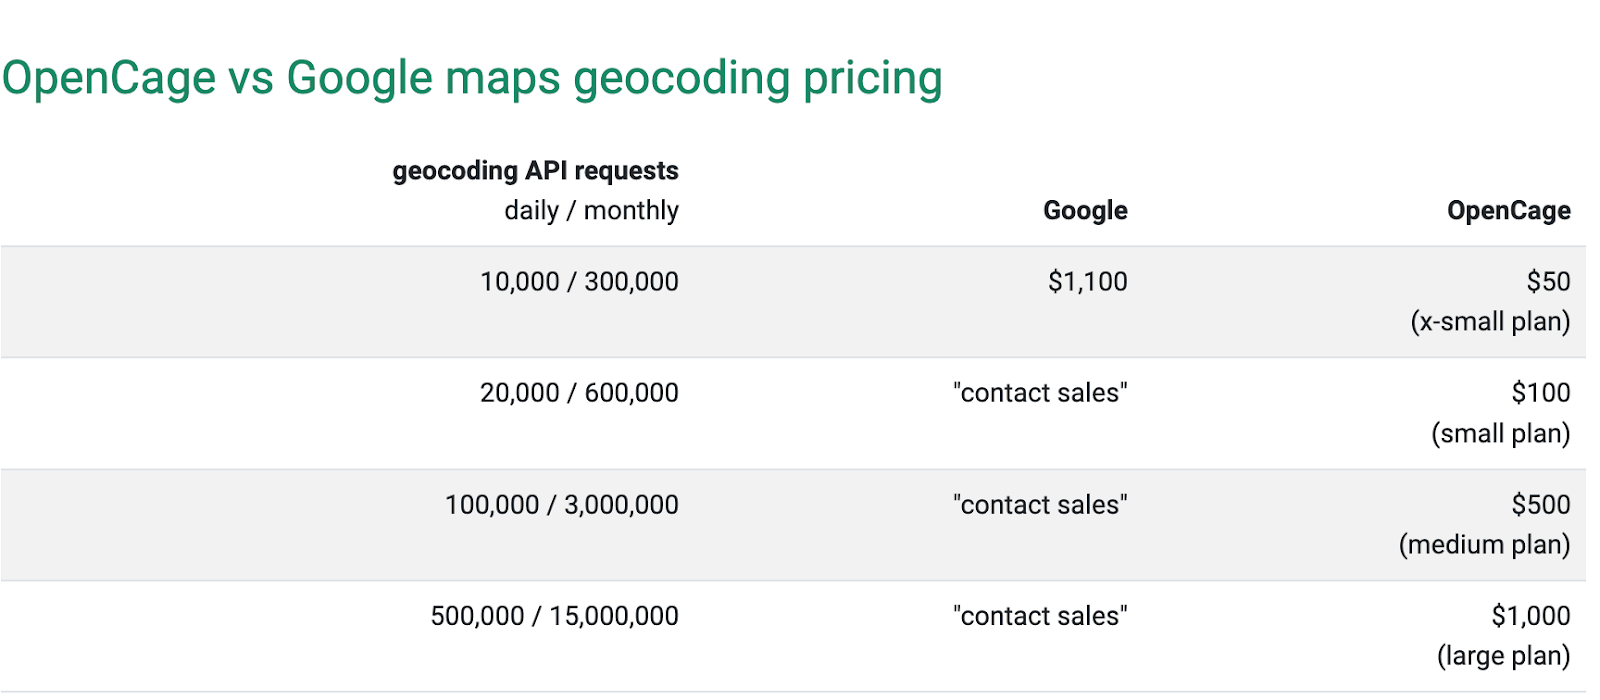This screenshot has height=700, width=1600.
Task: Click the OpenCage vs Google pricing heading
Action: click(472, 79)
